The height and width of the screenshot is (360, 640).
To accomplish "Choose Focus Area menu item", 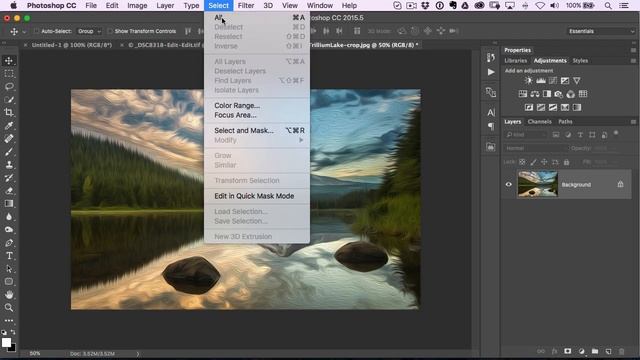I will (x=257, y=115).
